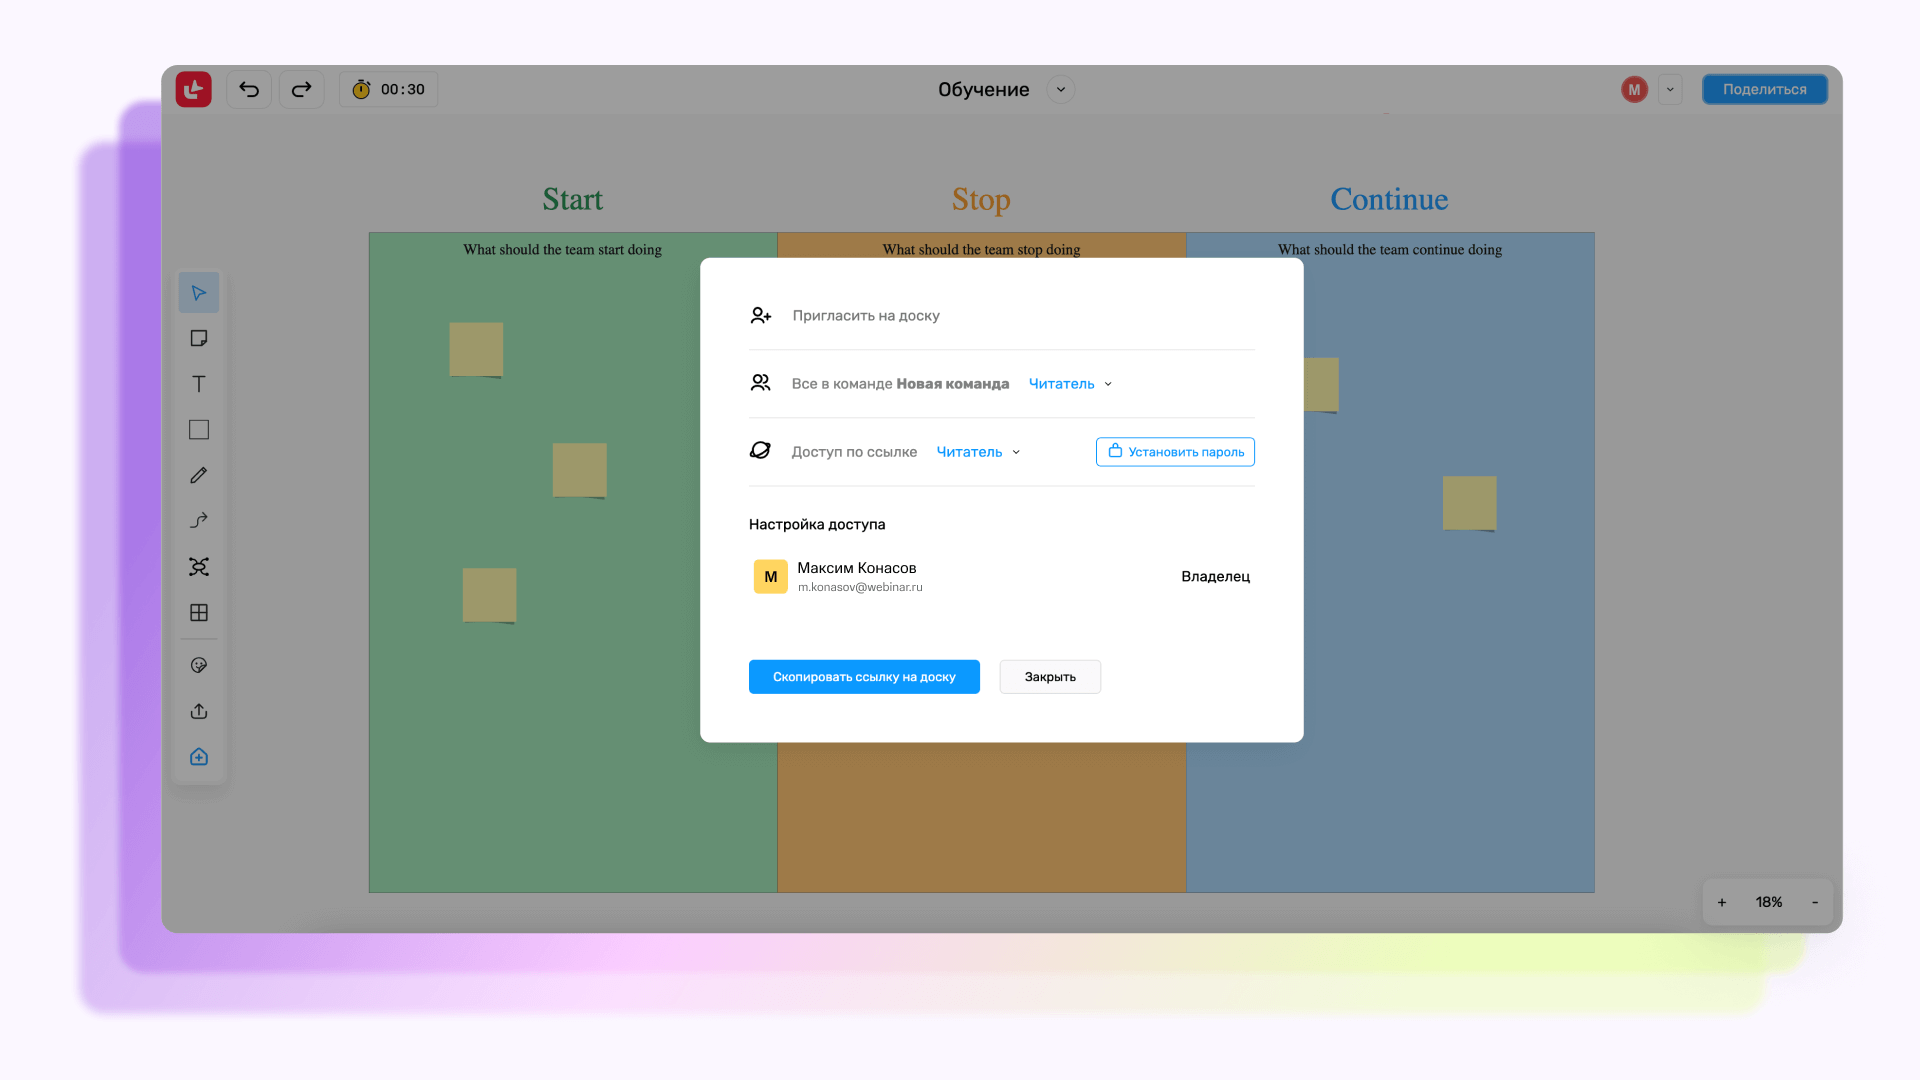Click the Закрыть button
Image resolution: width=1920 pixels, height=1080 pixels.
pos(1050,677)
